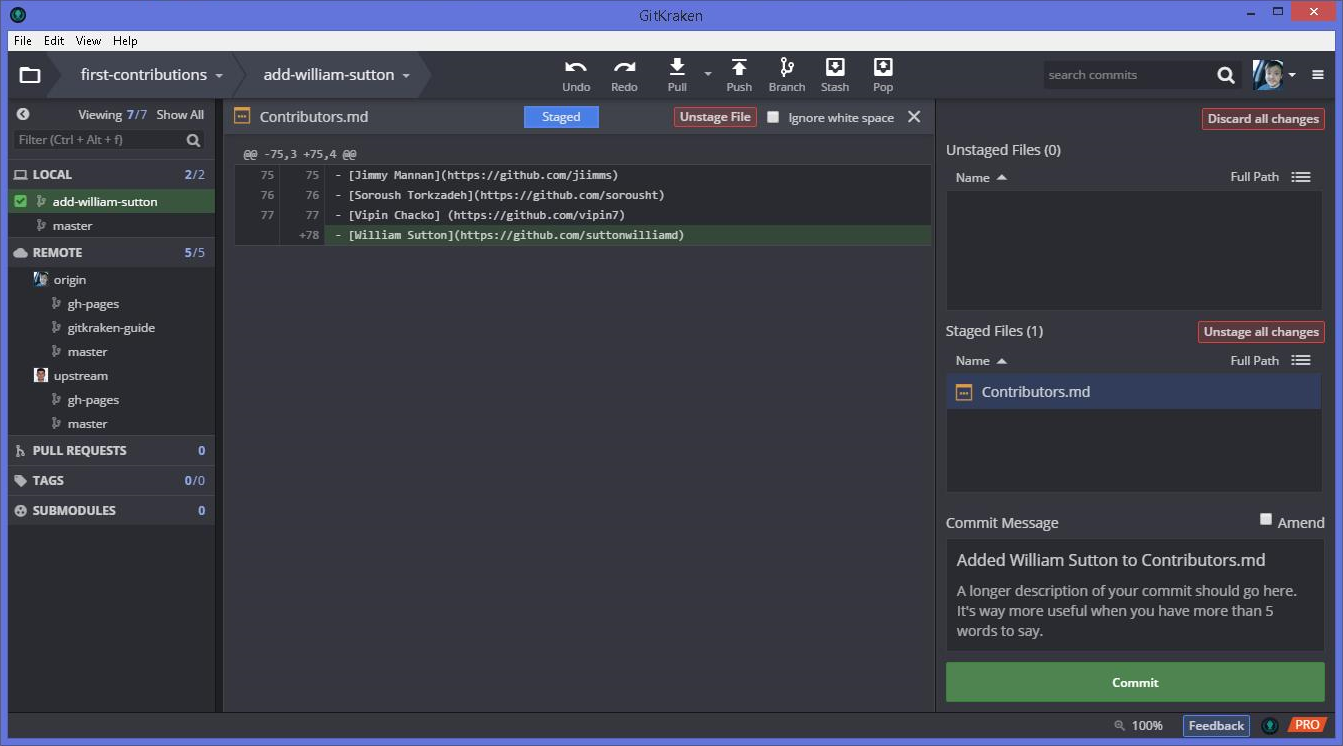The width and height of the screenshot is (1343, 746).
Task: Open the Pull options dropdown arrow
Action: tap(708, 73)
